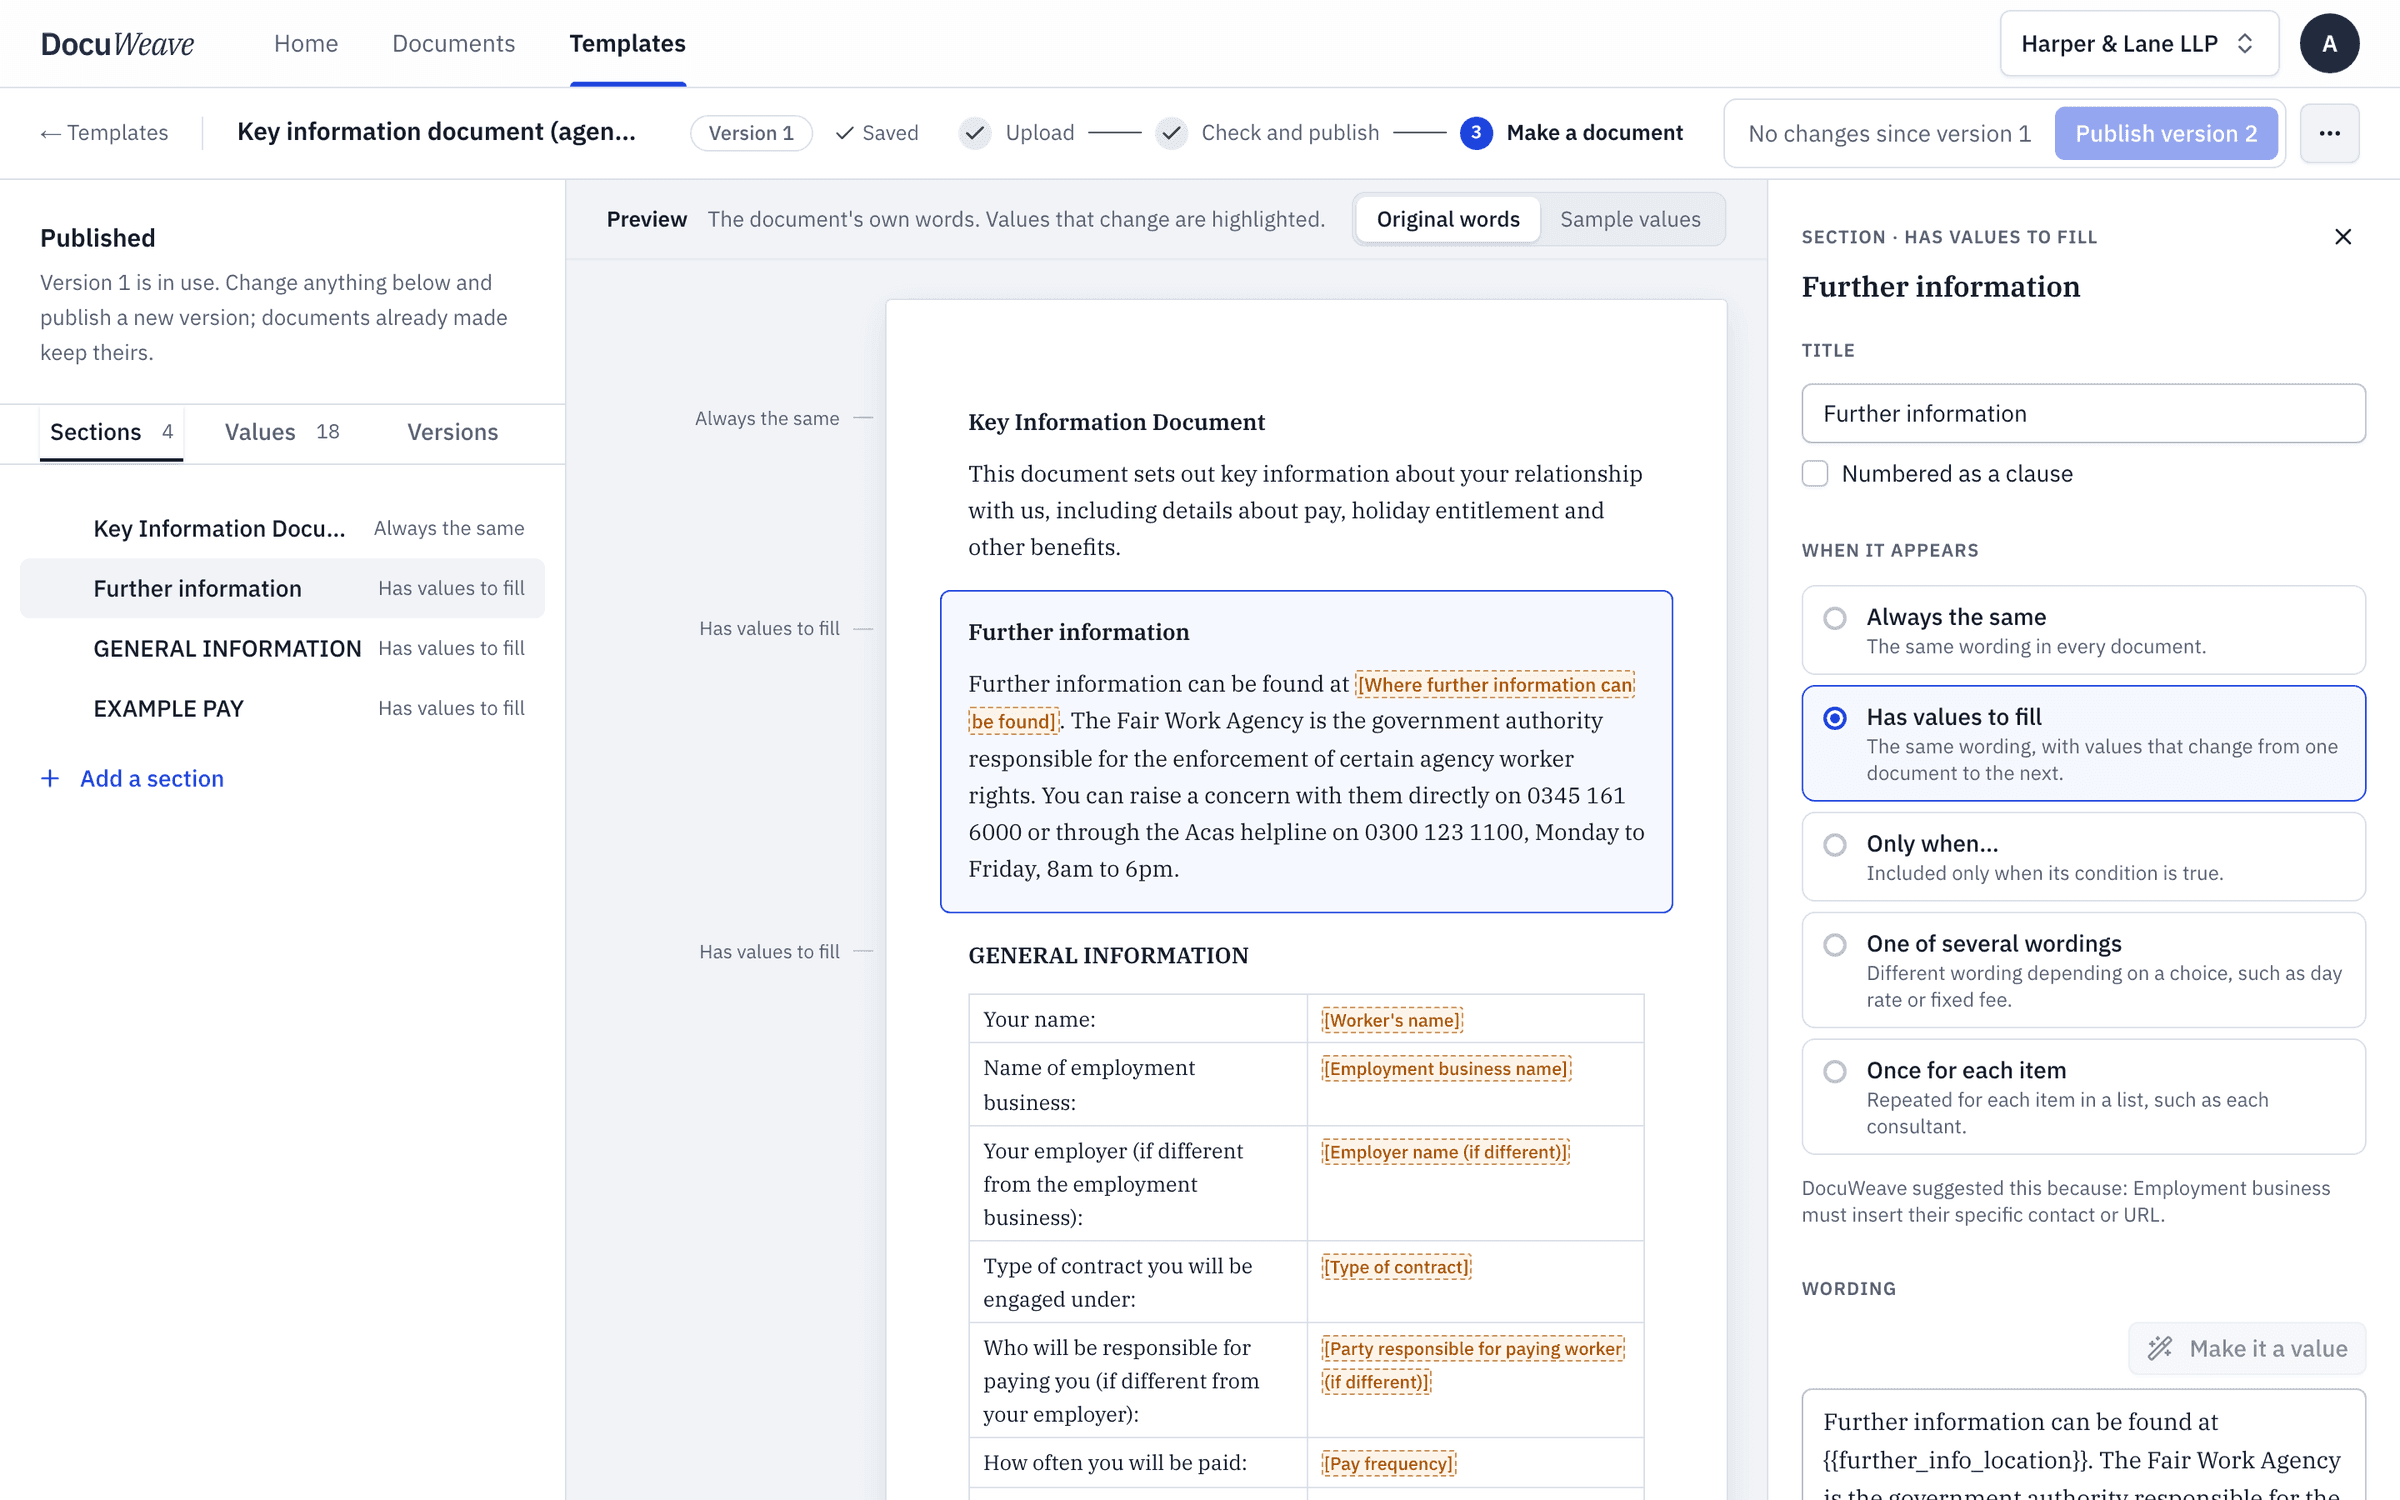Screen dimensions: 2400x1500
Task: Select the Once for each item option
Action: click(2083, 1097)
